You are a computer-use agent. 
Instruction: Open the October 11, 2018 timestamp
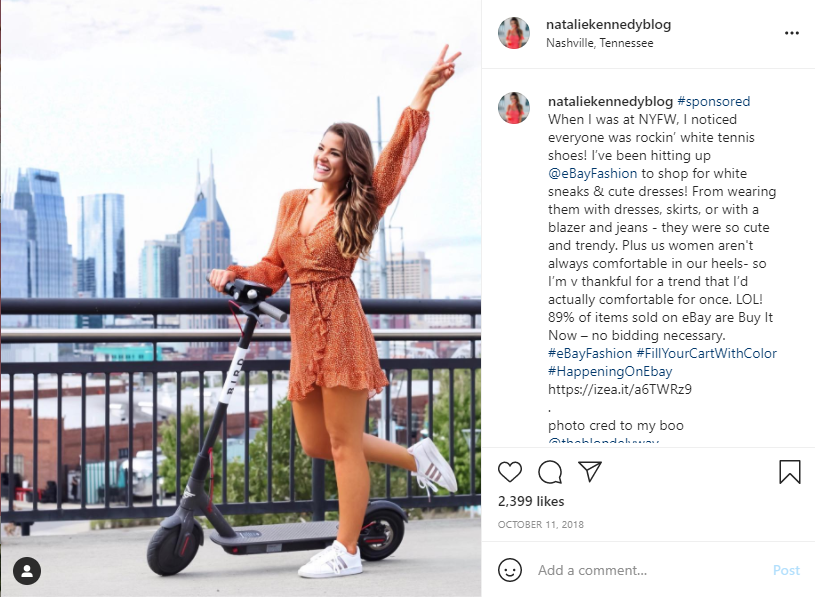(541, 524)
